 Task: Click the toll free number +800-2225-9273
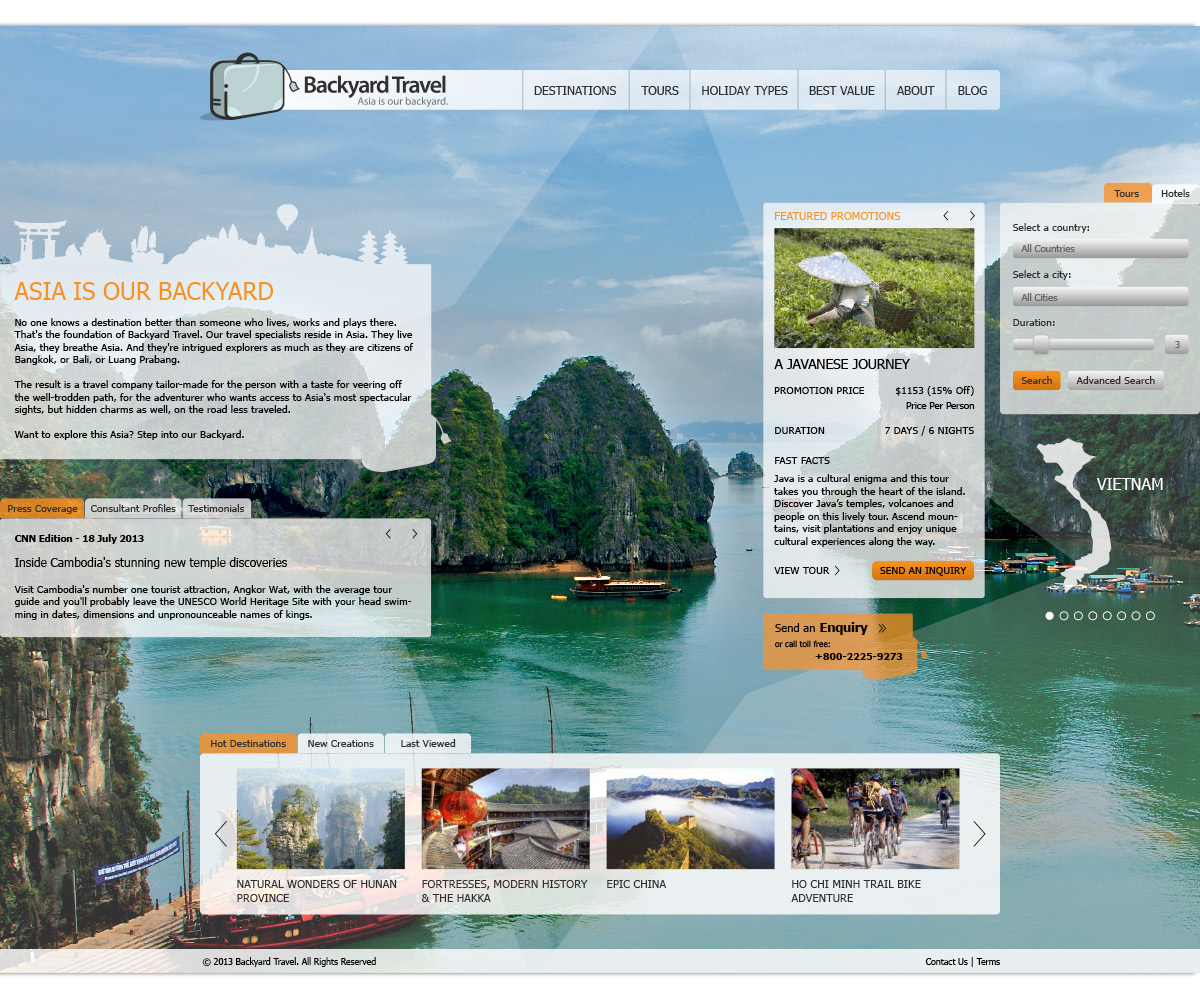coord(859,657)
